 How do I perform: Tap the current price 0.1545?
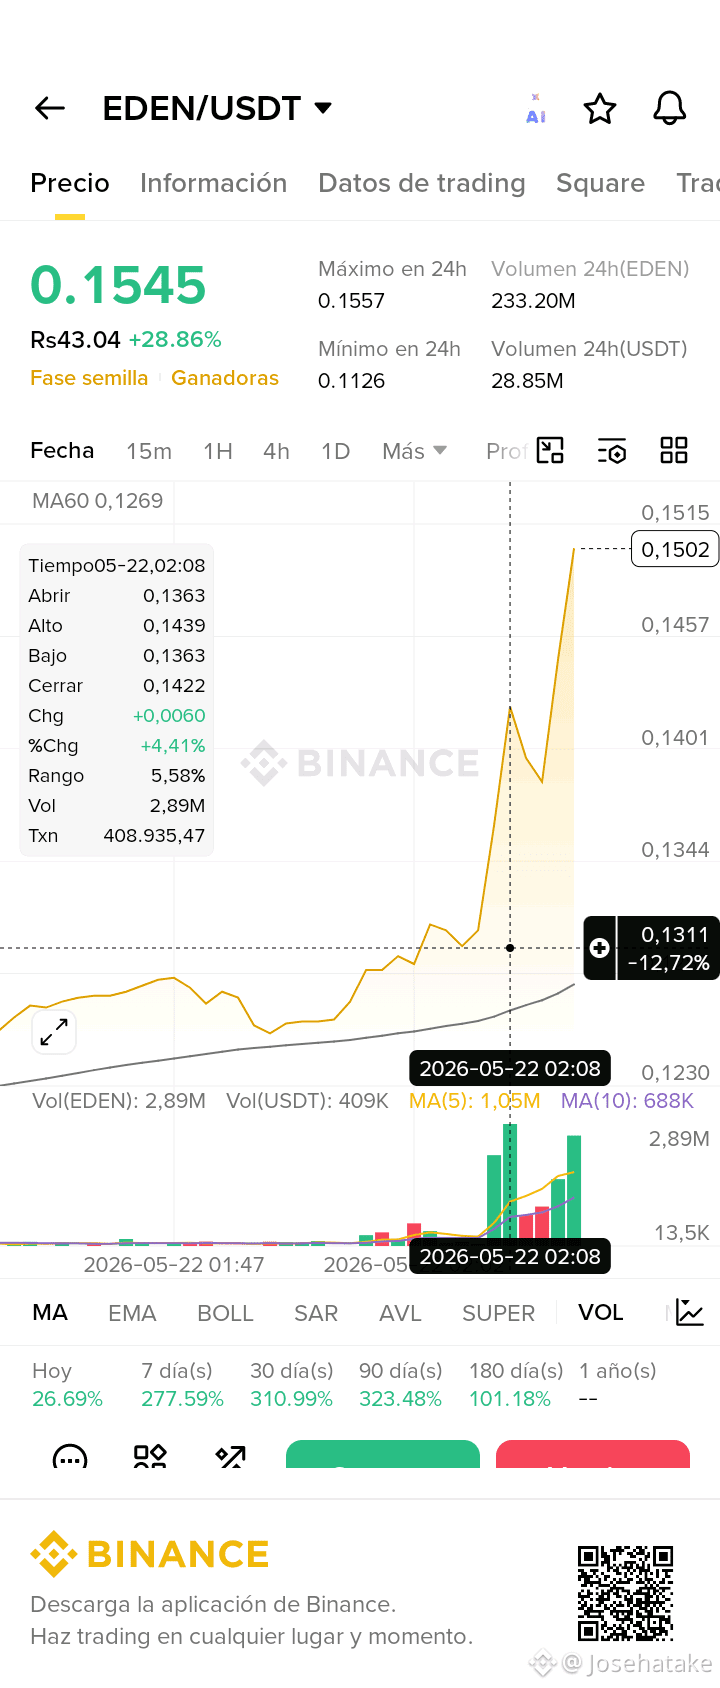118,285
